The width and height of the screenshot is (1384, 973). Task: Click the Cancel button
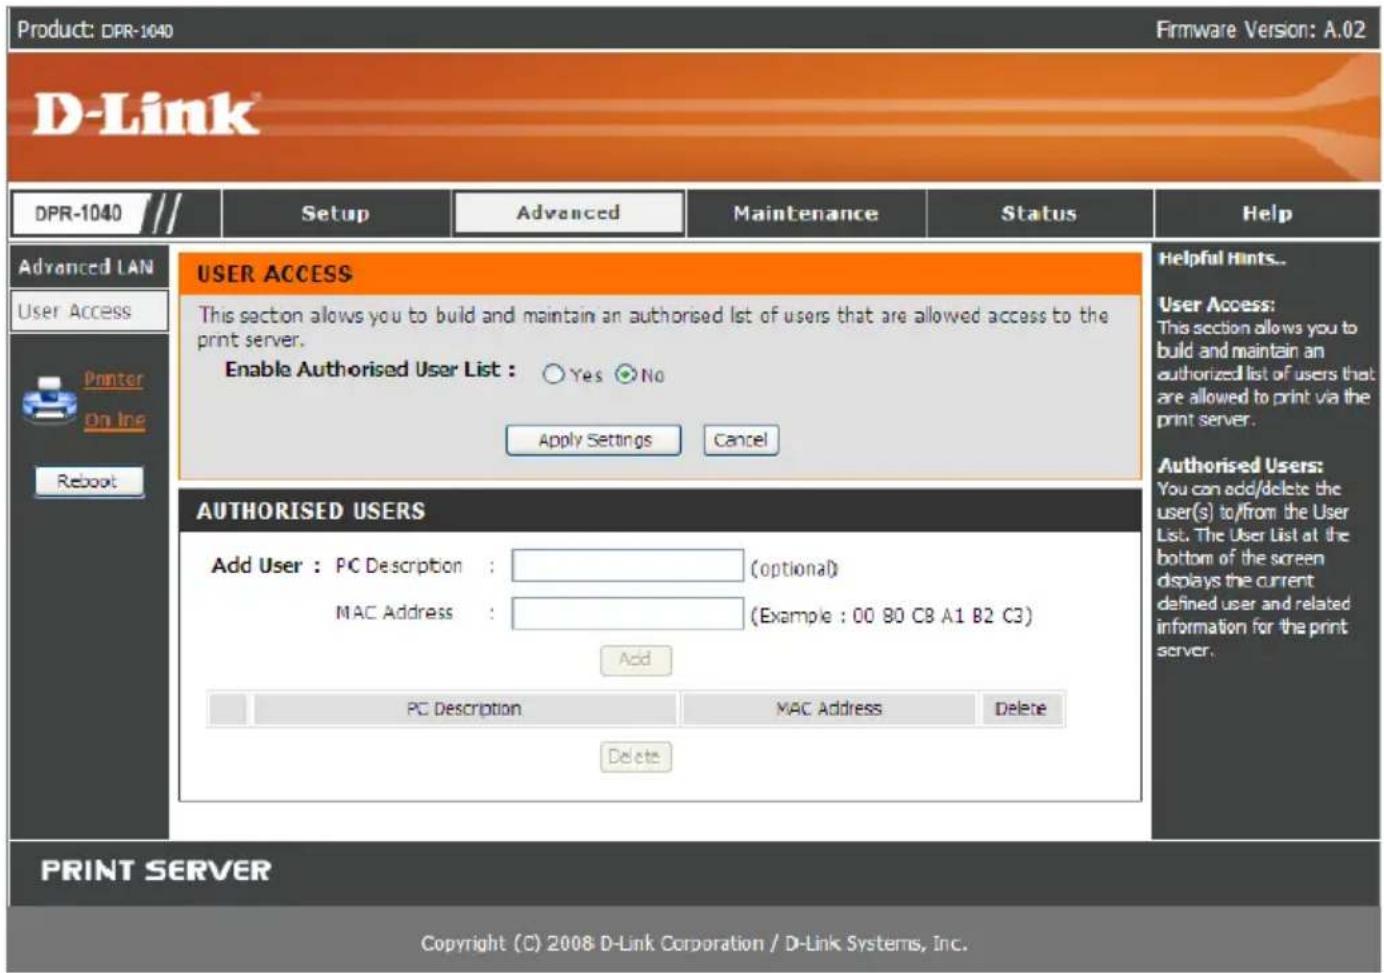pos(741,440)
